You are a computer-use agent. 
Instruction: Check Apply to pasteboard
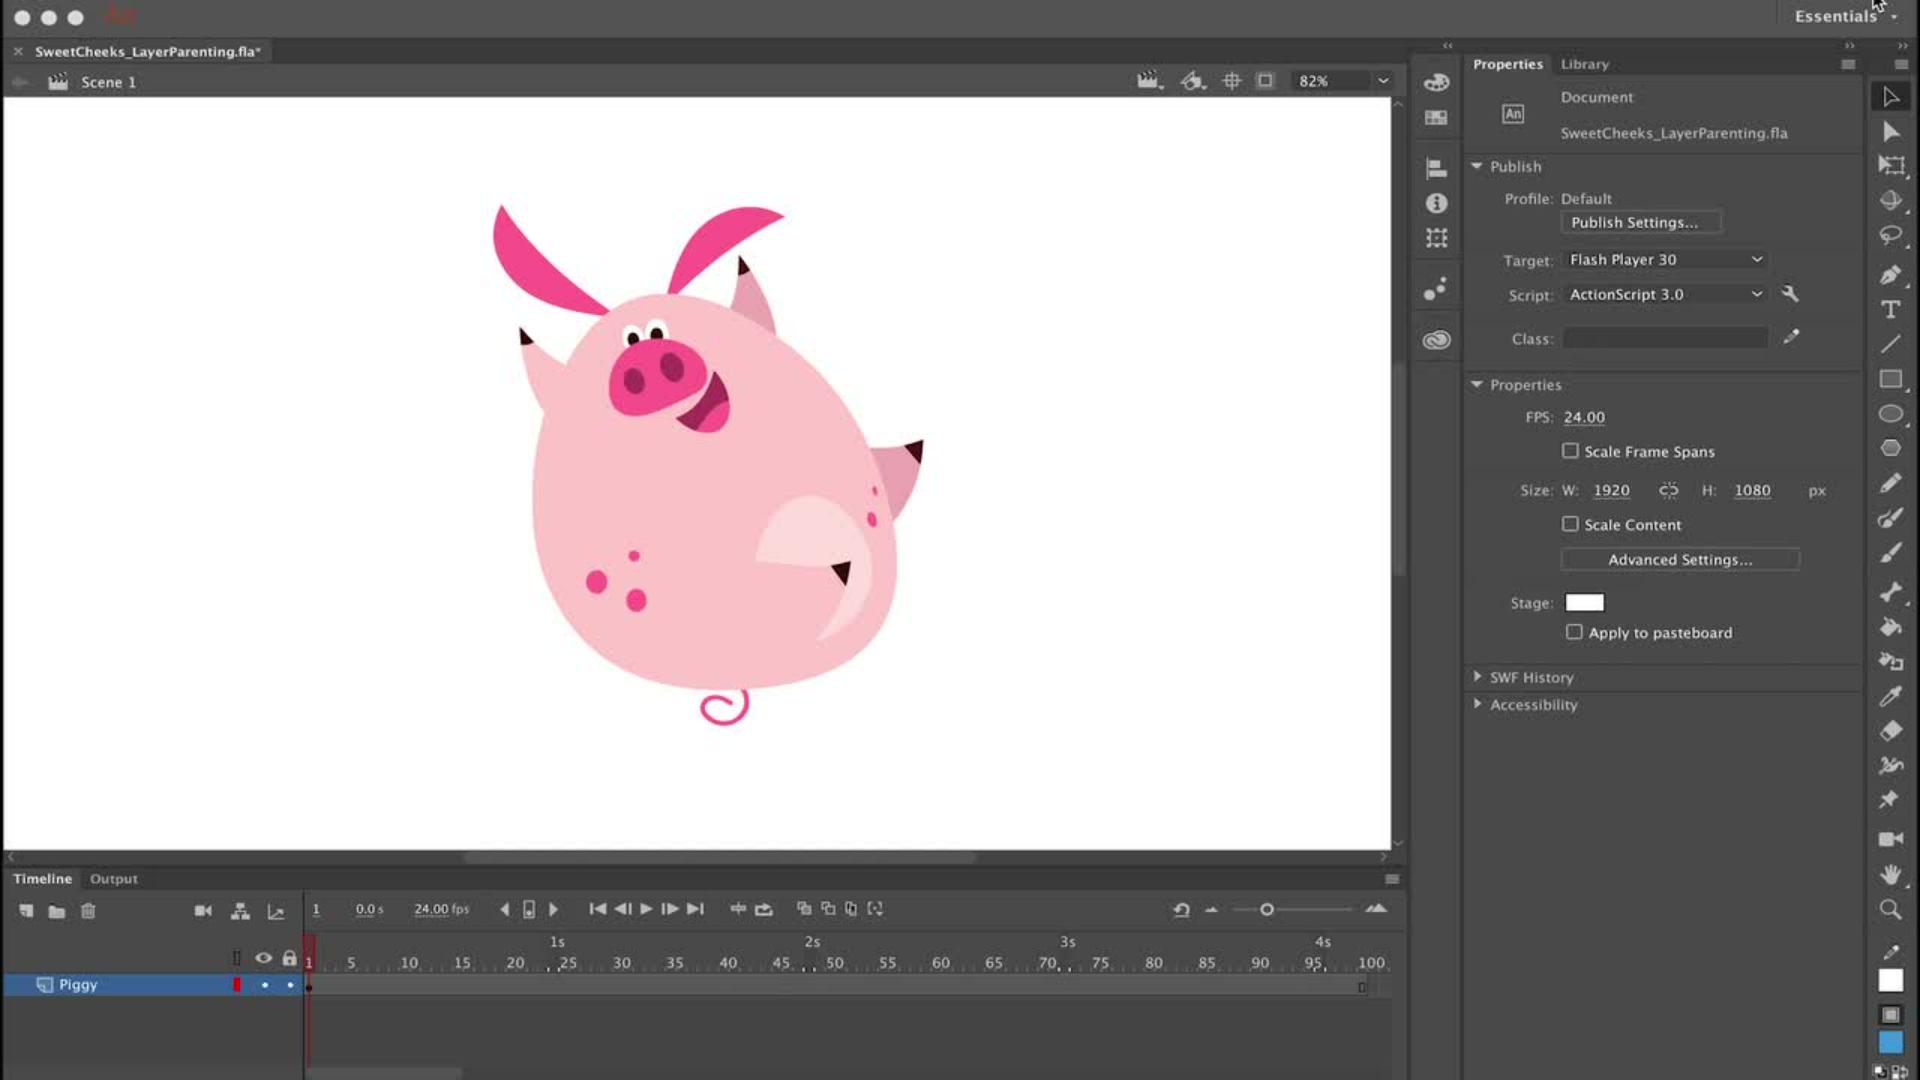pos(1575,632)
